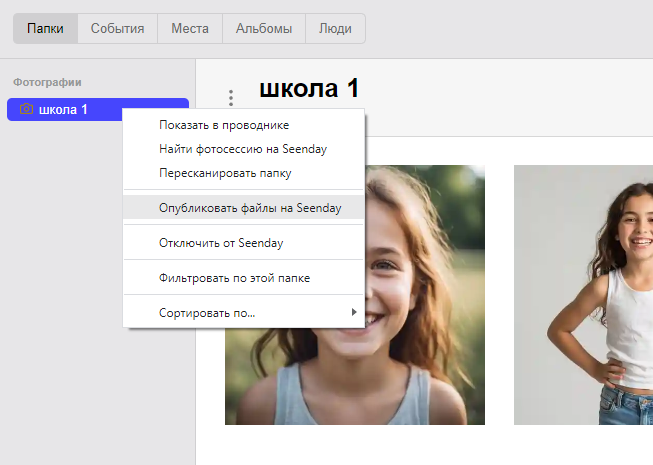Choose Показать в проводнике from context menu
The width and height of the screenshot is (653, 465).
(223, 125)
